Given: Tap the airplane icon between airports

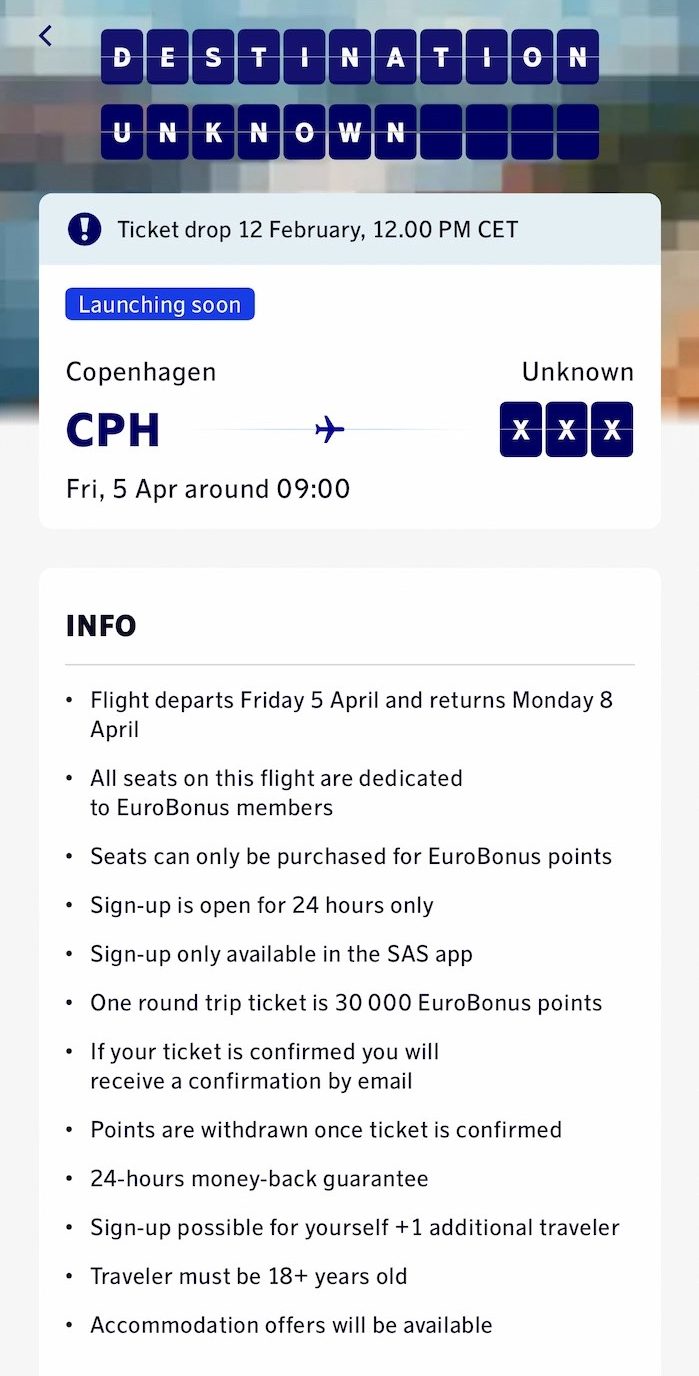Looking at the screenshot, I should tap(329, 430).
